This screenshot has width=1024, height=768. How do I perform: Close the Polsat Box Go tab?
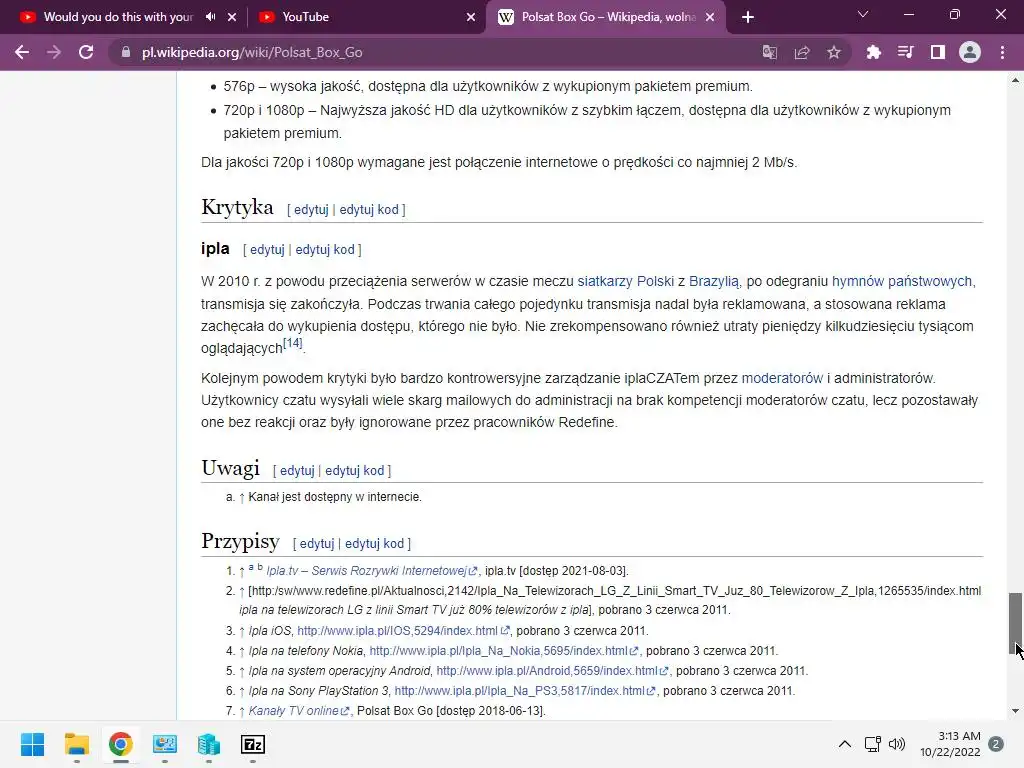tap(711, 17)
